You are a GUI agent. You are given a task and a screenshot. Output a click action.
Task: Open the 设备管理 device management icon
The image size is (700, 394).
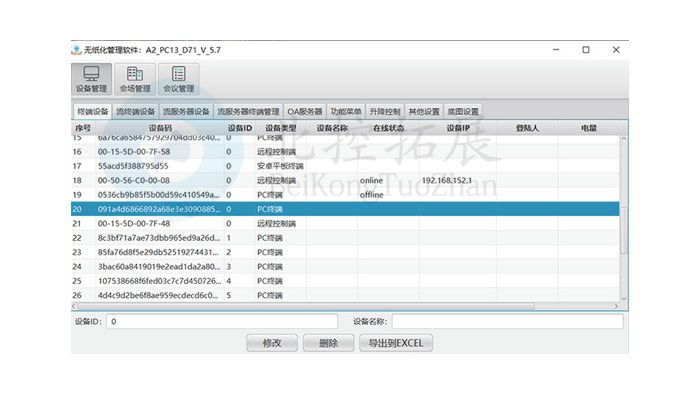click(92, 79)
